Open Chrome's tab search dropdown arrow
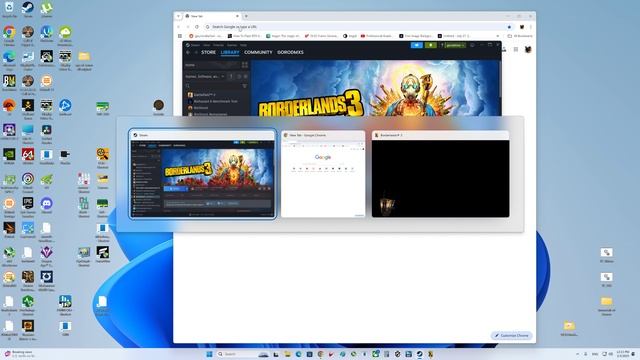The image size is (640, 360). tap(178, 16)
